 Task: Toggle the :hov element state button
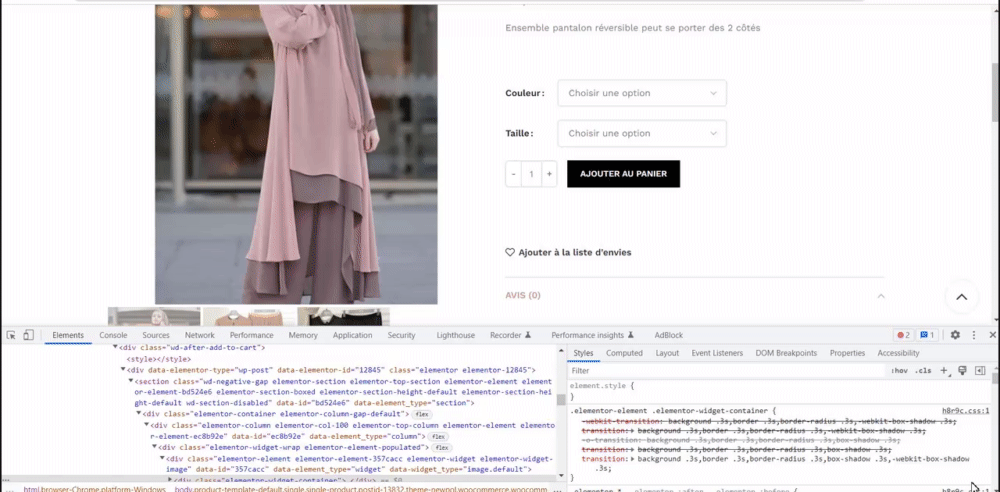(899, 371)
